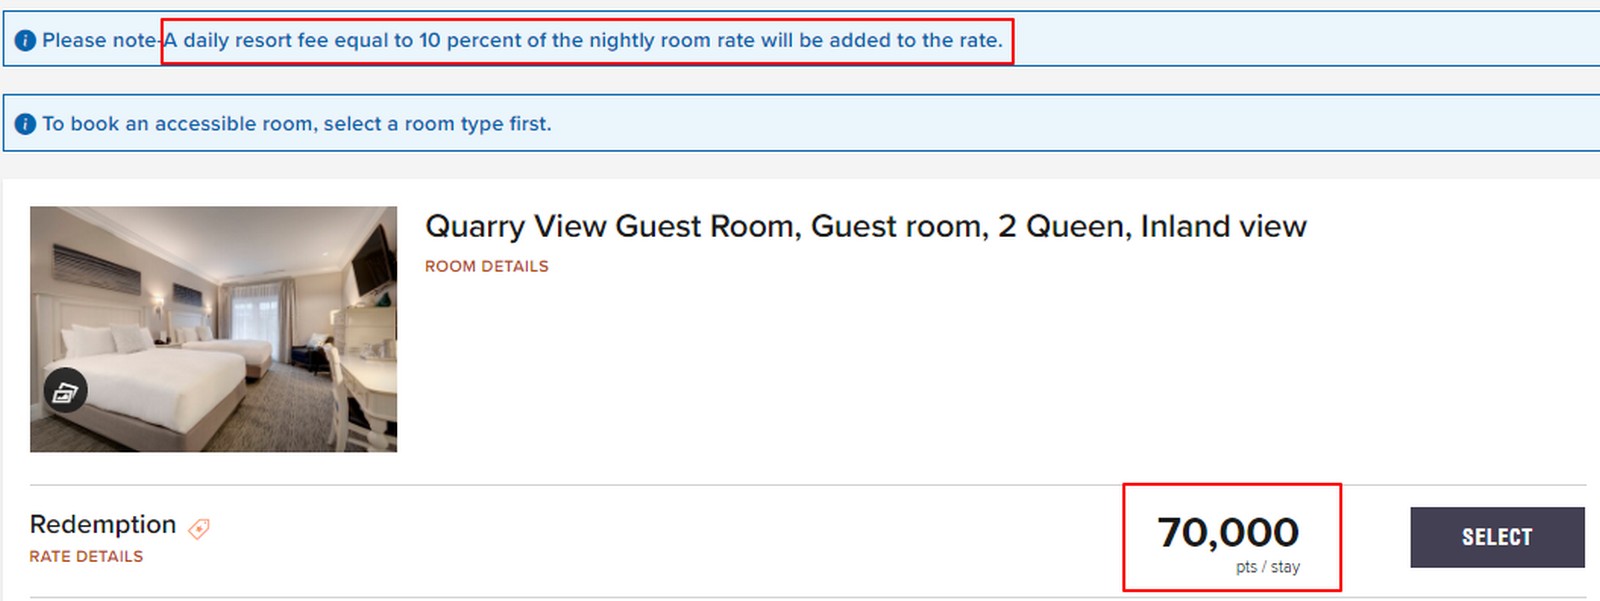
Task: Click the room photo thumbnail
Action: (214, 330)
